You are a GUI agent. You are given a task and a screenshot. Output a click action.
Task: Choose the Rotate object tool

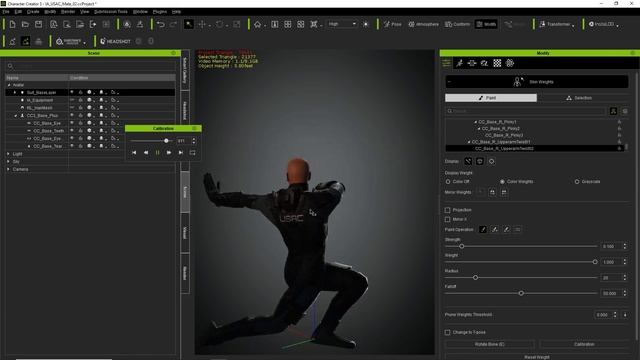(220, 24)
